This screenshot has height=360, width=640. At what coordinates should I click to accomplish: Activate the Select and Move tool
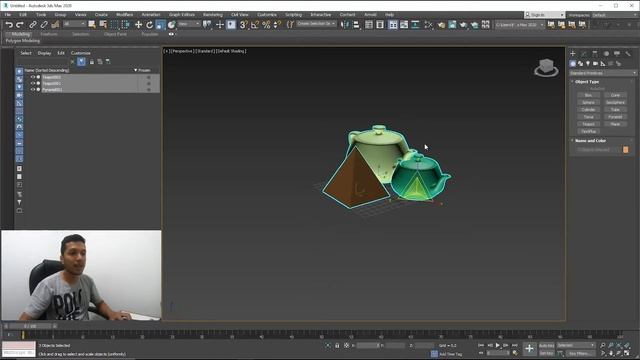[138, 25]
